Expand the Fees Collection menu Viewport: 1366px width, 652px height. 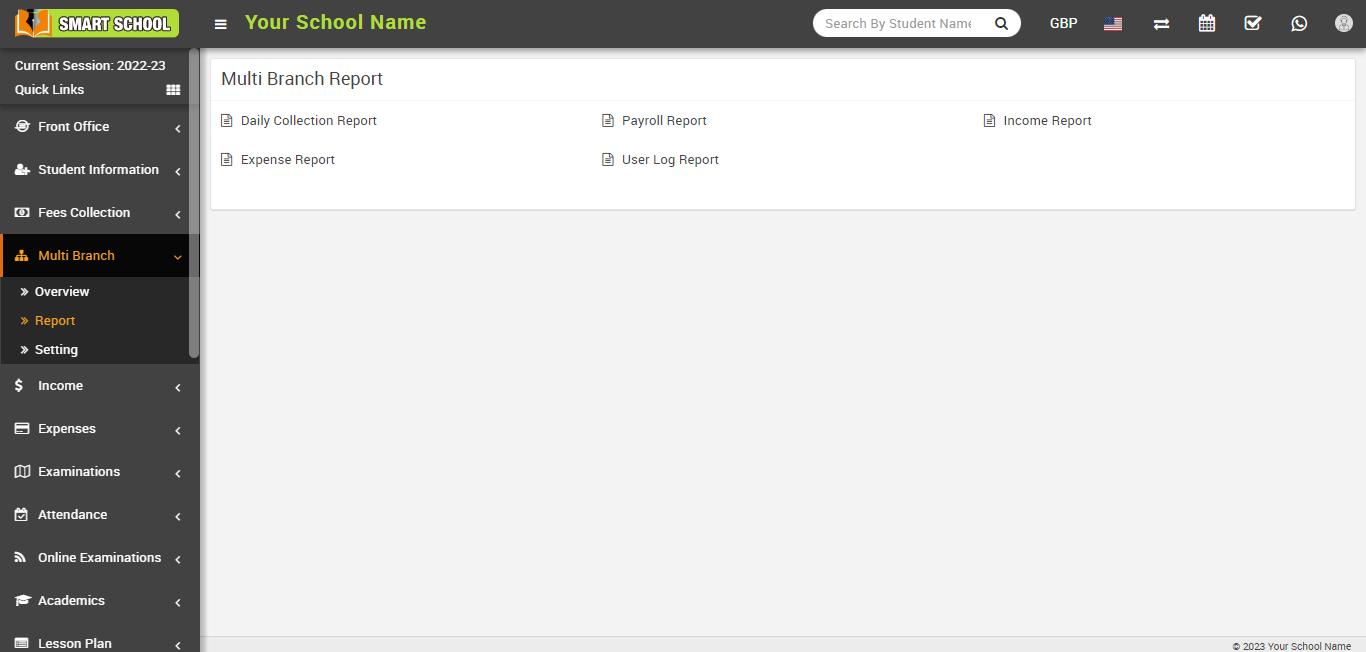point(98,213)
